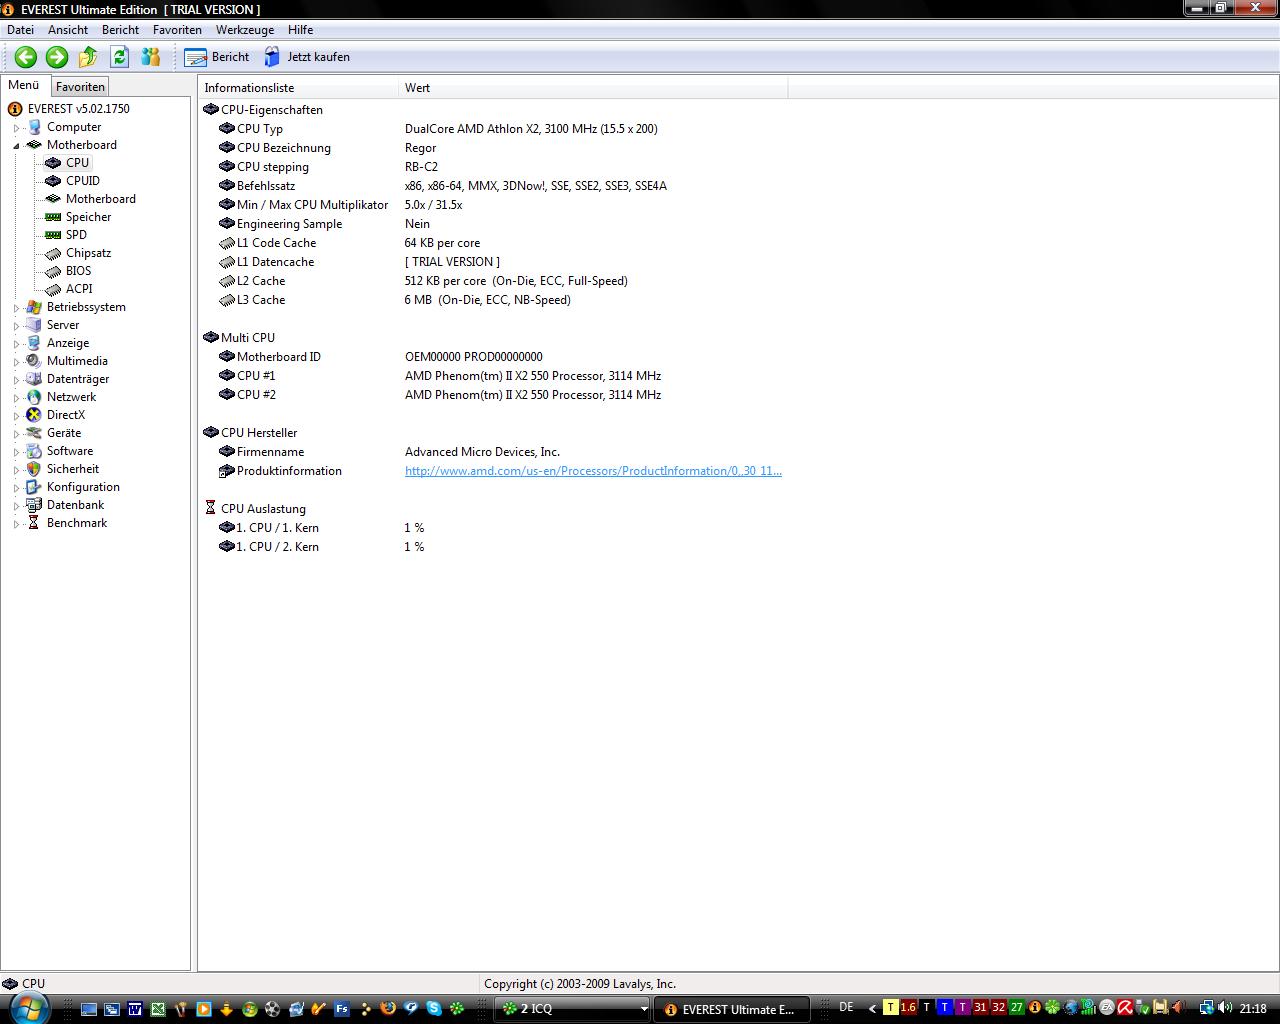Expand the Datenträger tree node

(x=17, y=380)
